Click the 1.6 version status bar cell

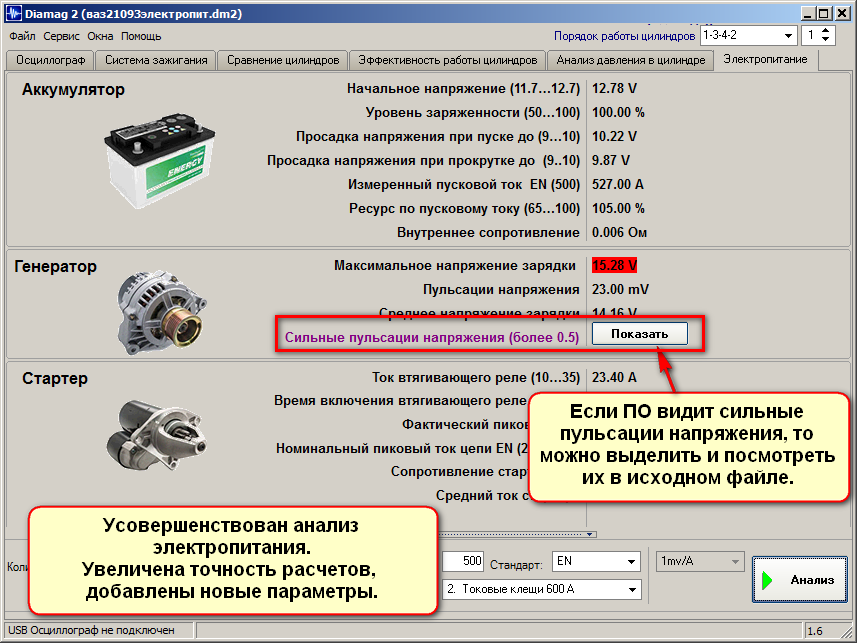click(x=815, y=631)
